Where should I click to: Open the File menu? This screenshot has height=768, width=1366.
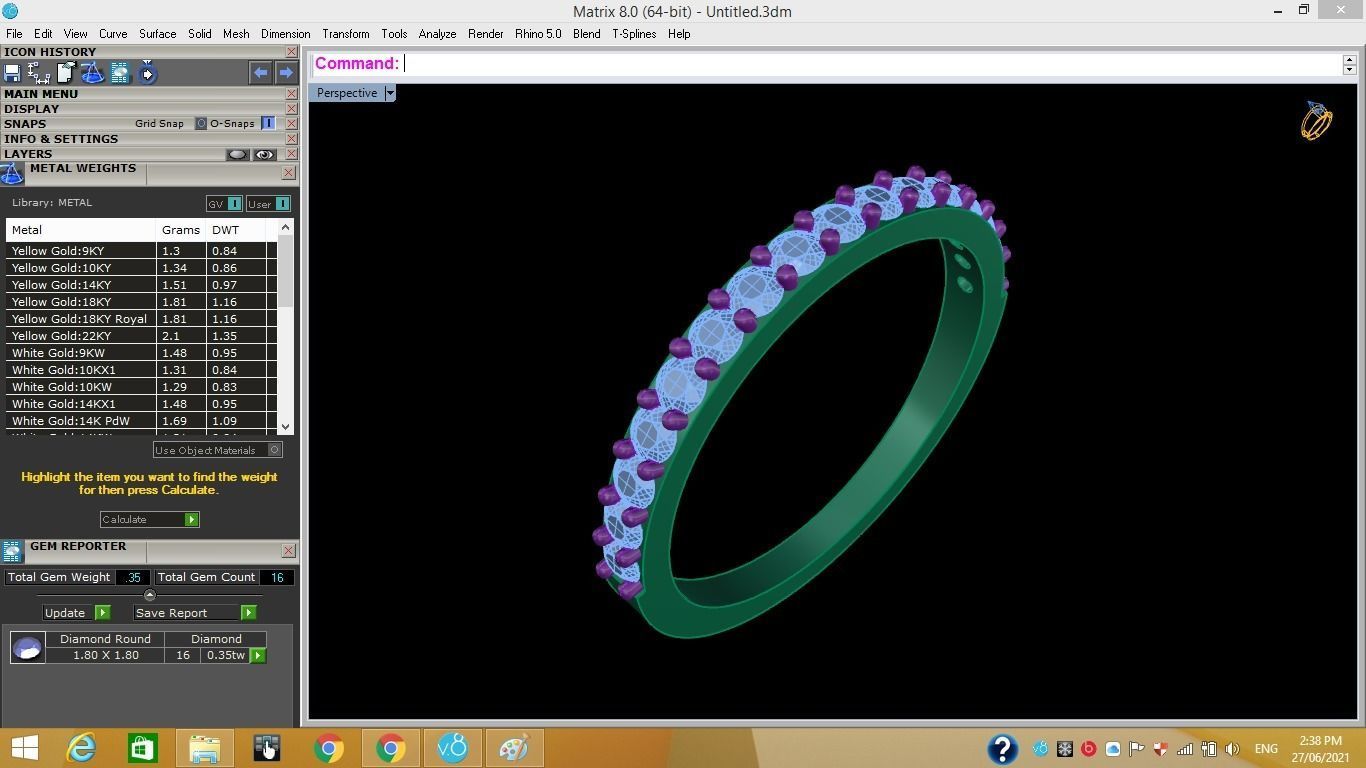click(x=14, y=34)
